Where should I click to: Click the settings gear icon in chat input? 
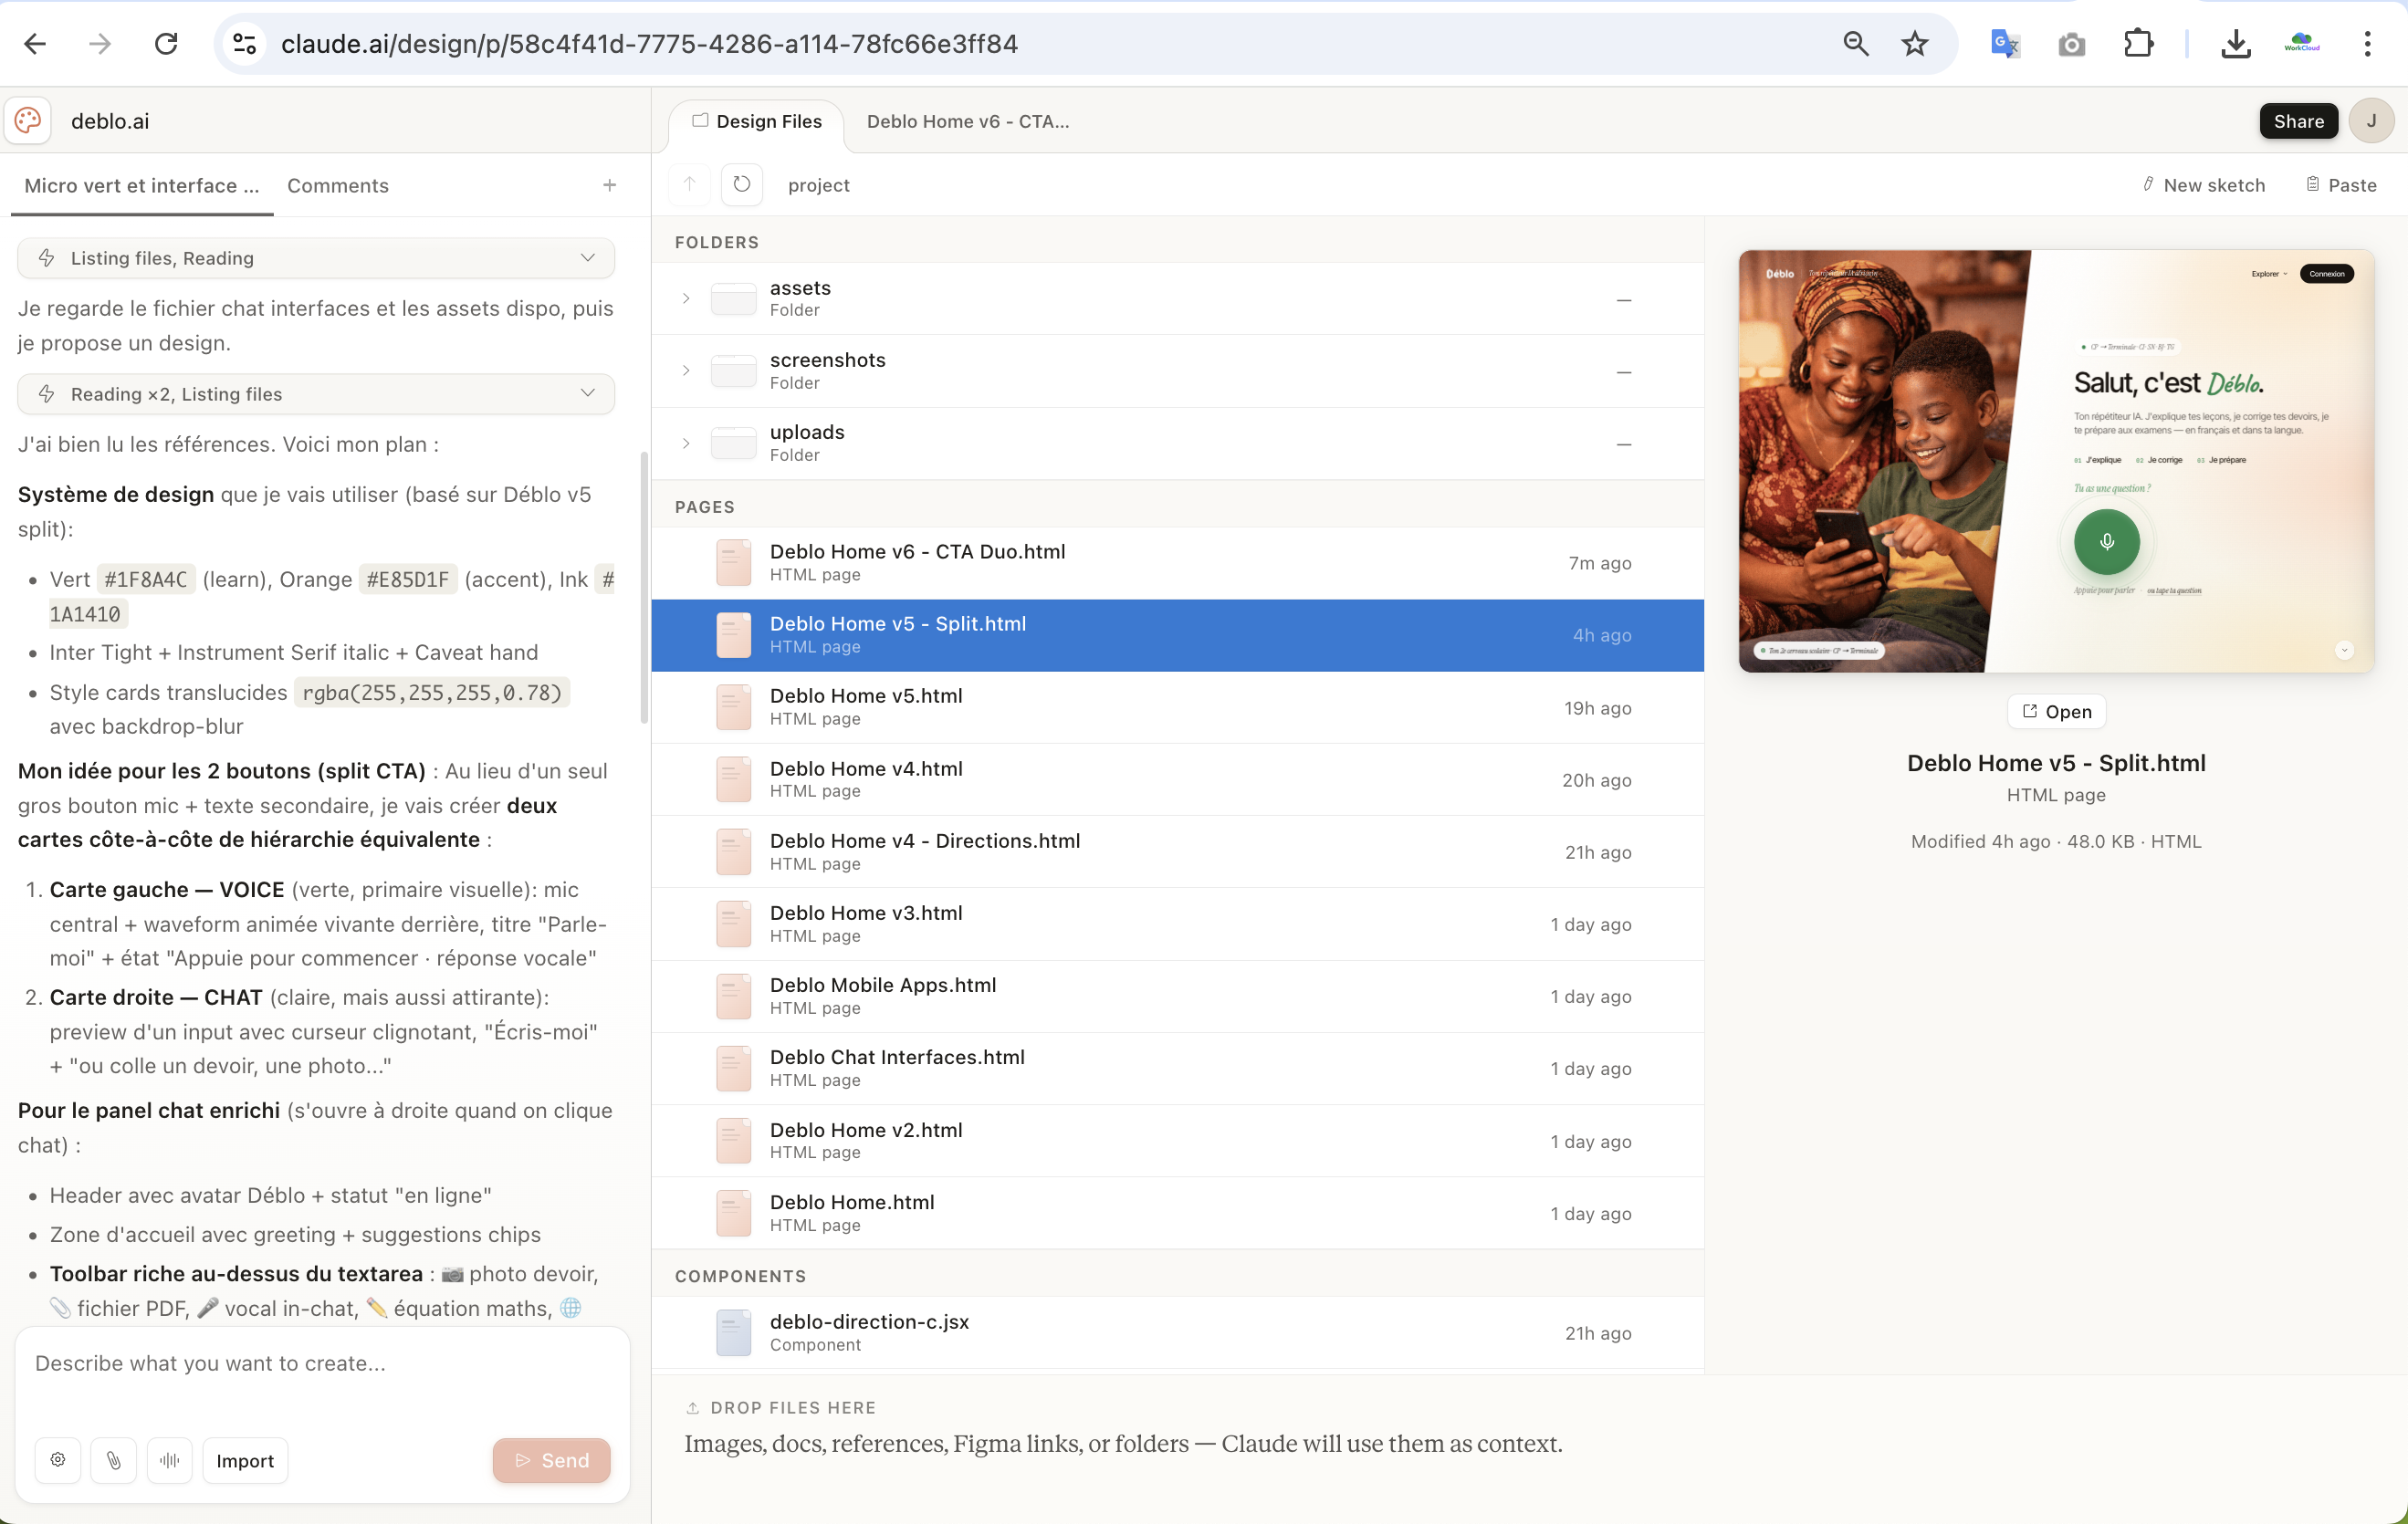tap(58, 1460)
